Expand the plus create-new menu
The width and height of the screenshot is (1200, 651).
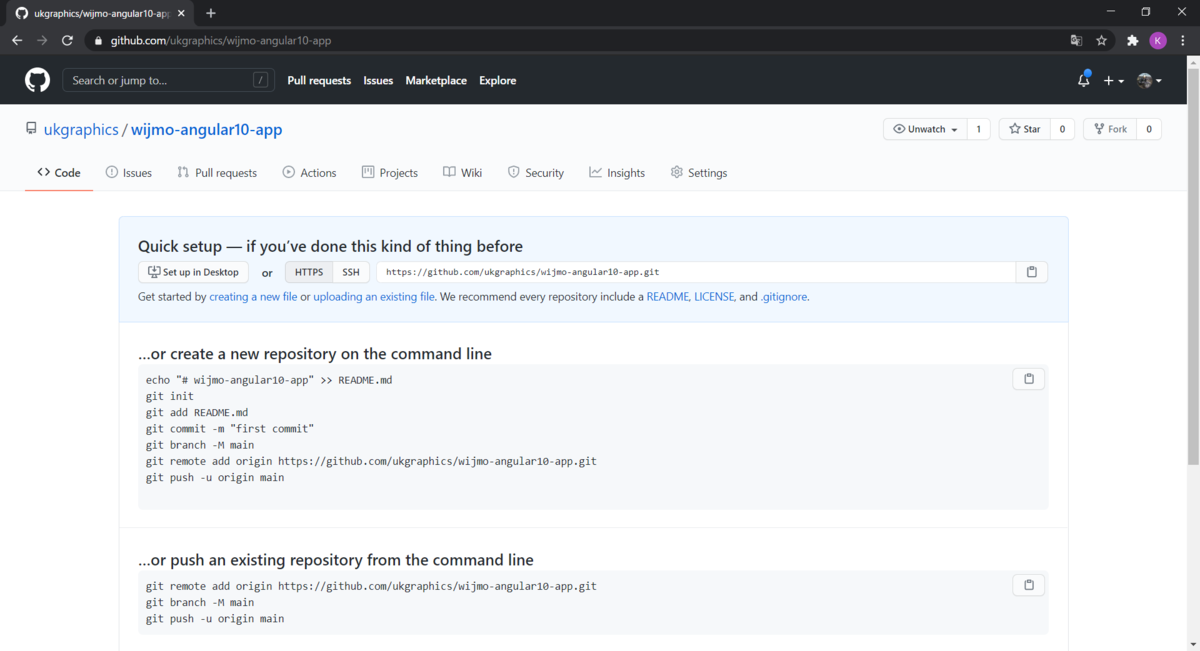[x=1113, y=81]
